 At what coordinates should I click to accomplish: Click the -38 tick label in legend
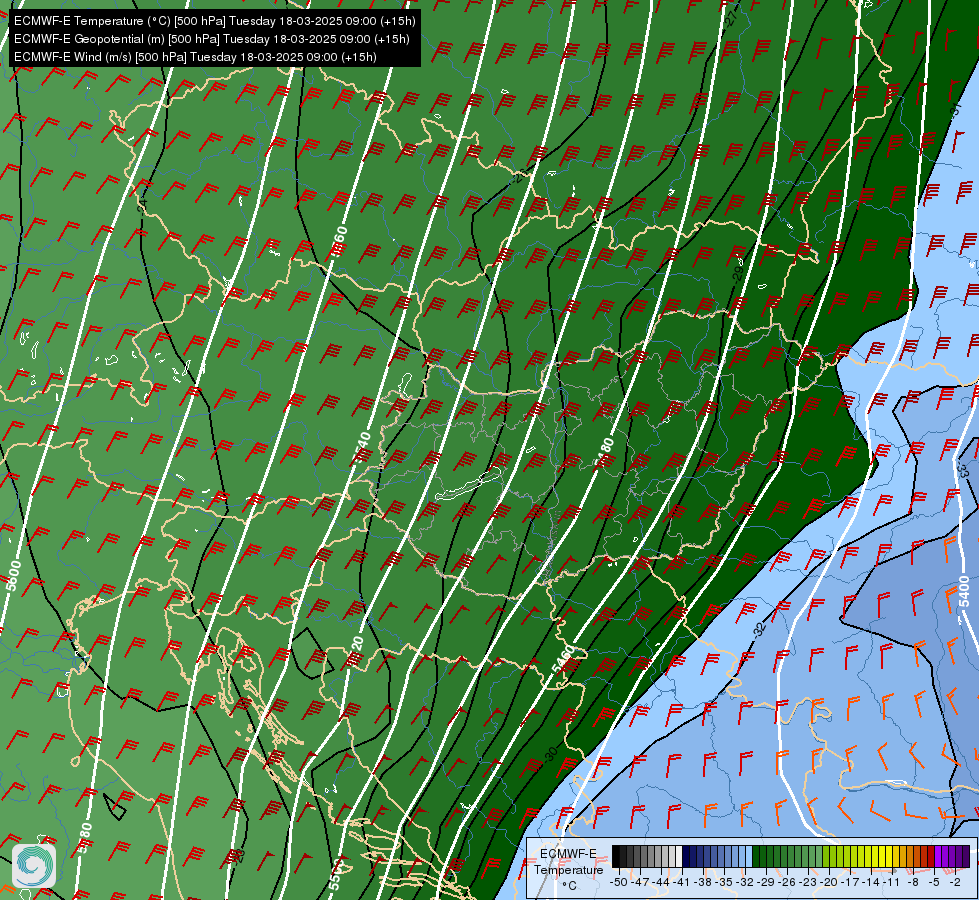(702, 882)
